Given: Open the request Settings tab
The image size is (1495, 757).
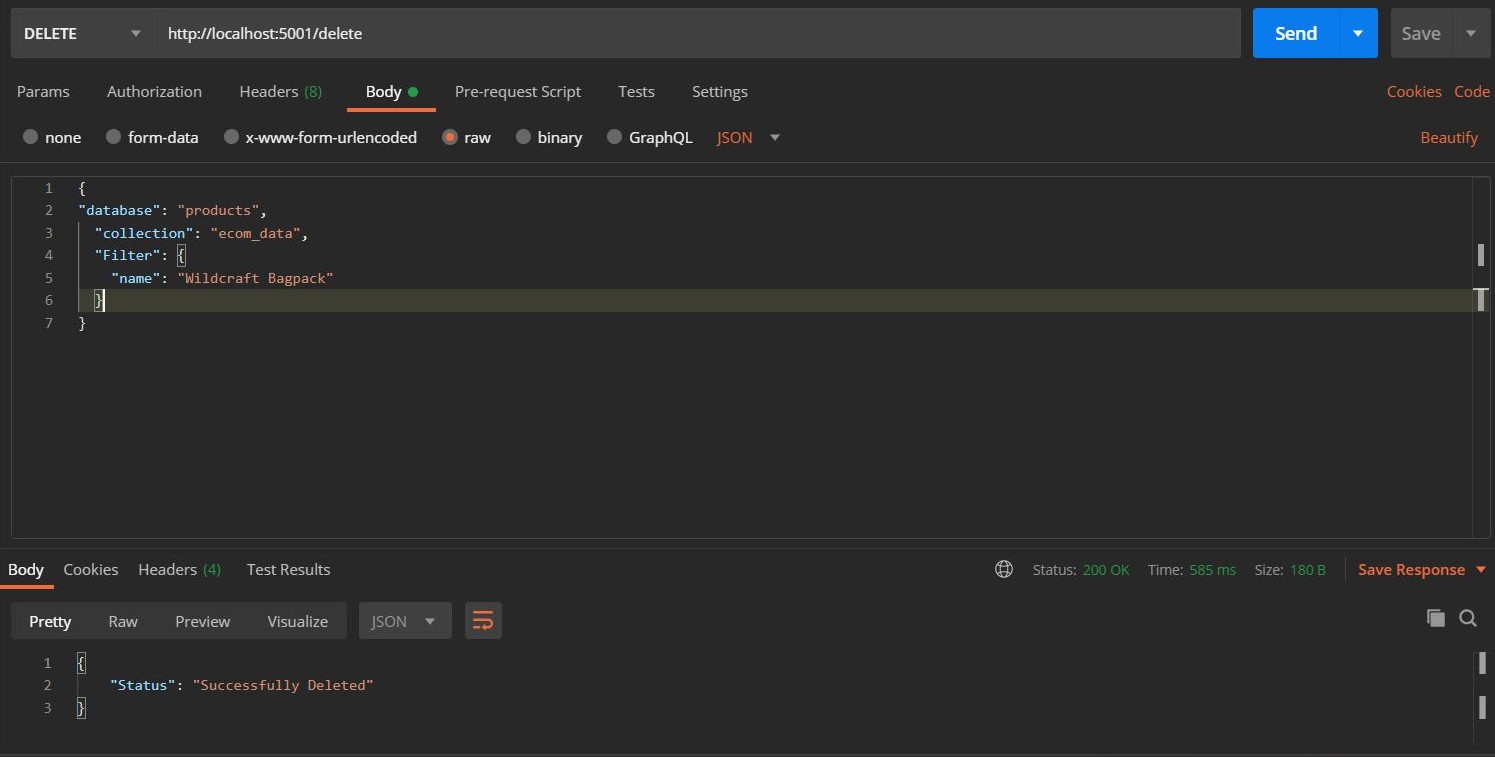Looking at the screenshot, I should (720, 91).
